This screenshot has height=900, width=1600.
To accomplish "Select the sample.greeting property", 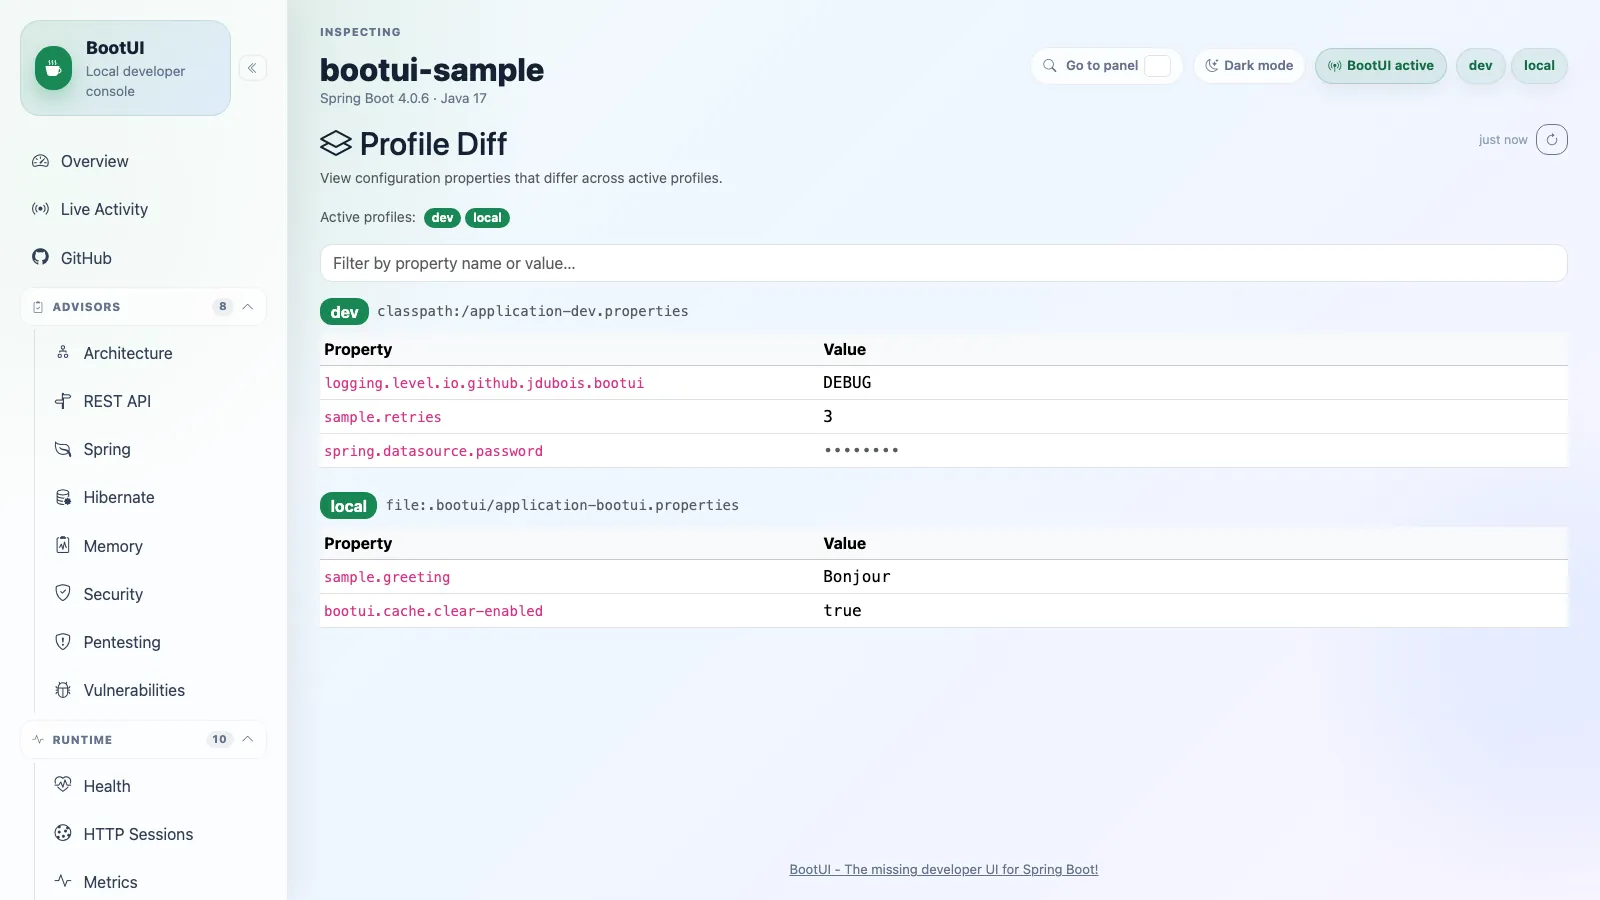I will pyautogui.click(x=387, y=577).
